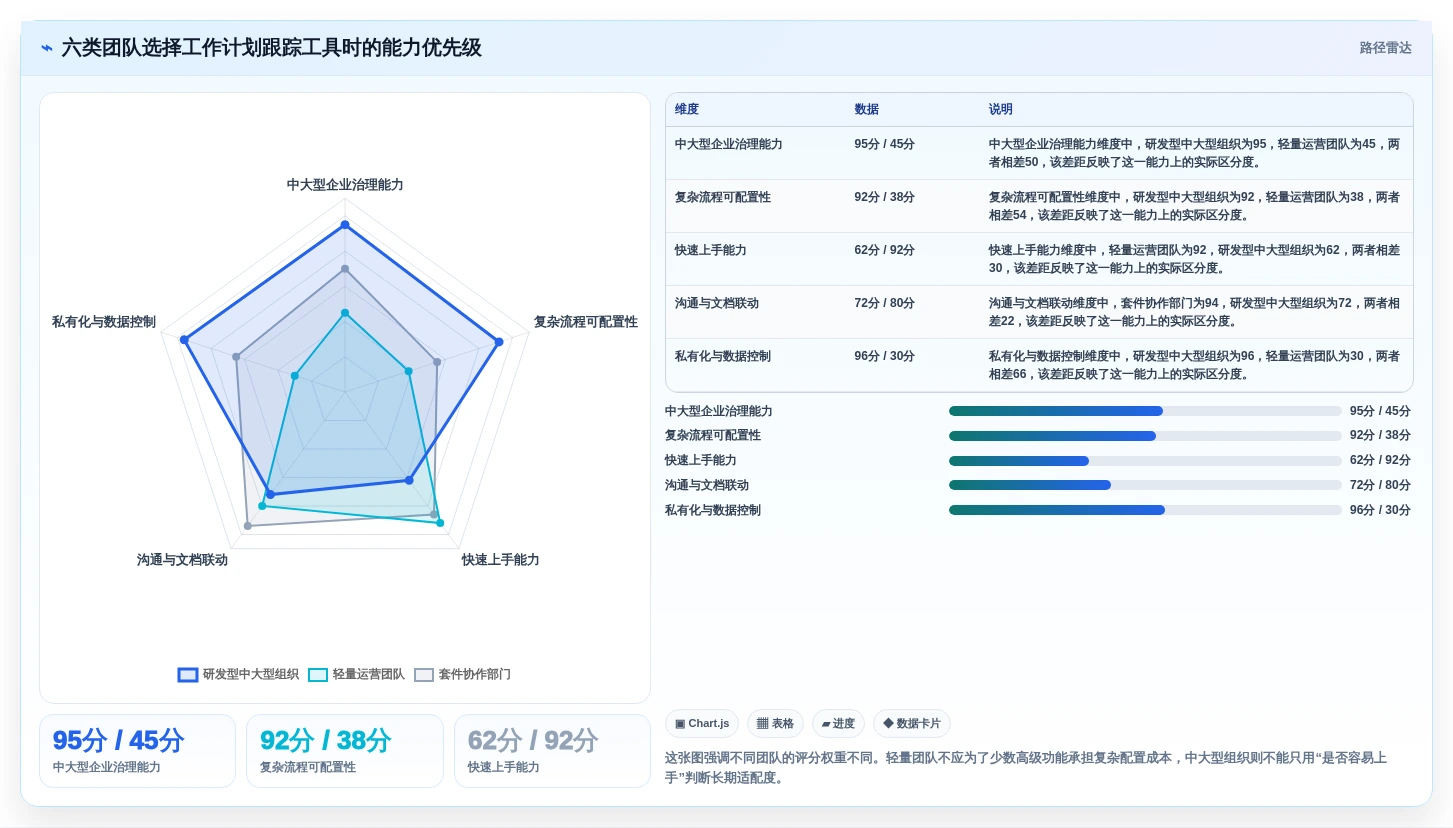The width and height of the screenshot is (1453, 828).
Task: Toggle 研发型中大型组织 legend series
Action: click(x=238, y=675)
